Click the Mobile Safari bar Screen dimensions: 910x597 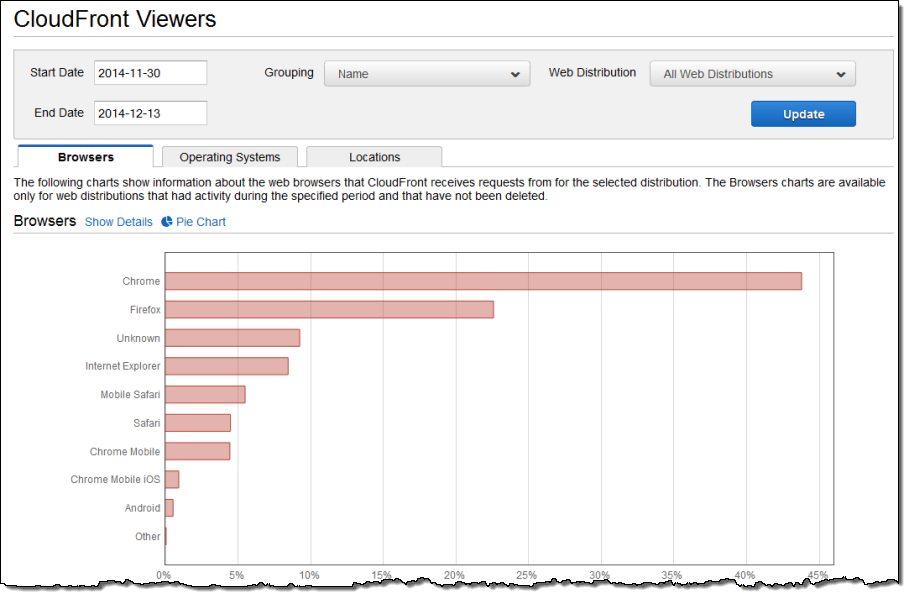(x=205, y=395)
